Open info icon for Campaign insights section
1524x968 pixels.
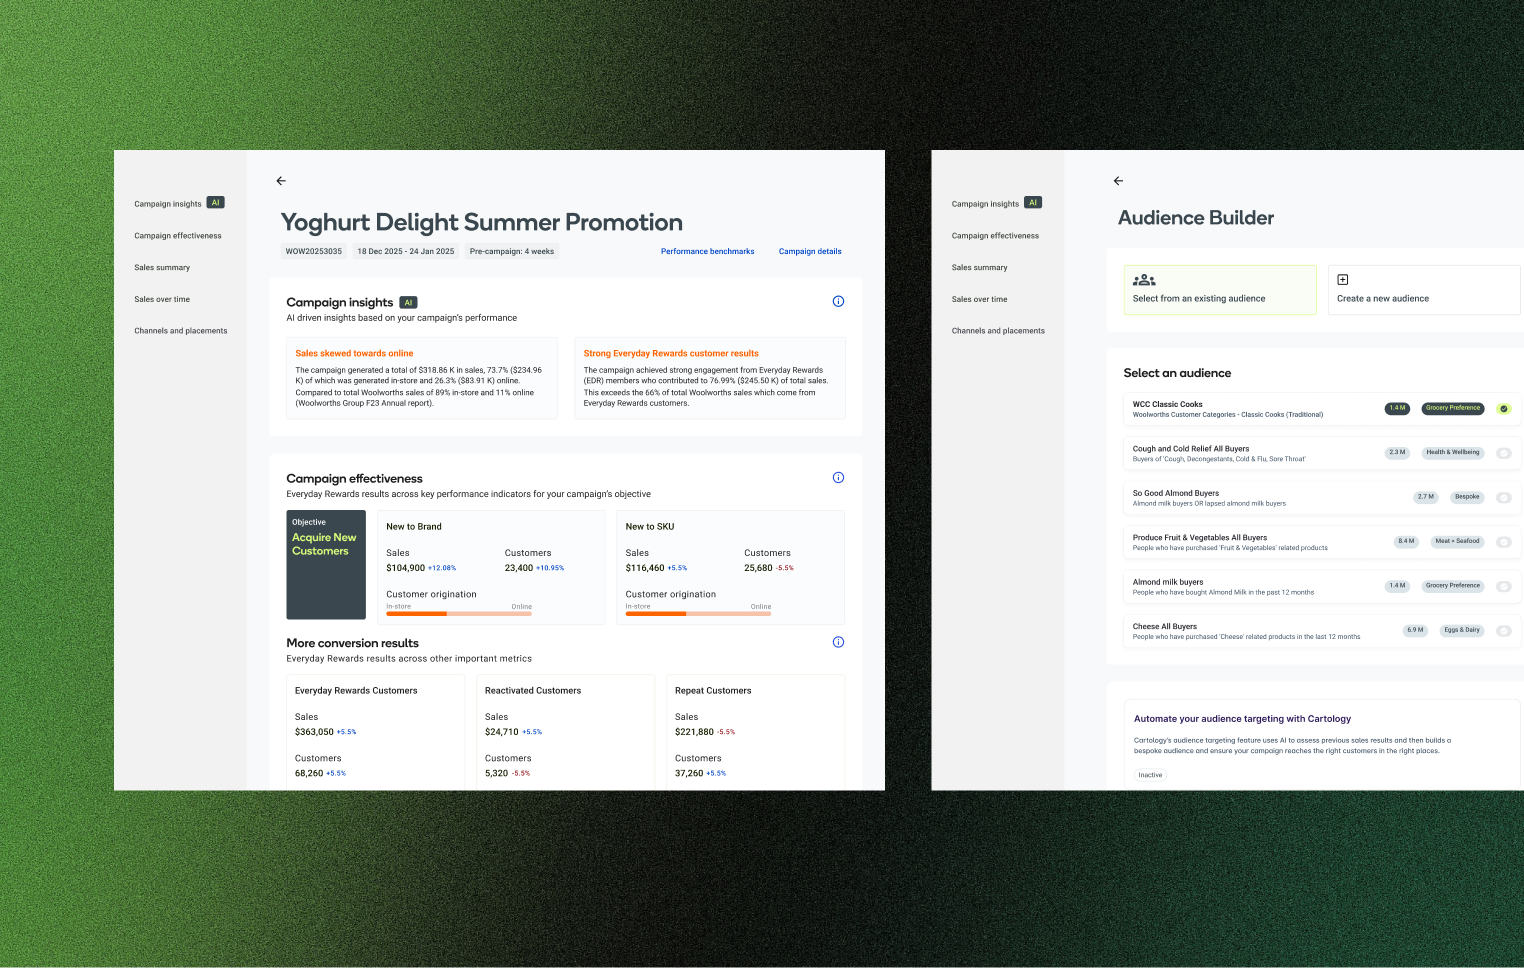(838, 301)
